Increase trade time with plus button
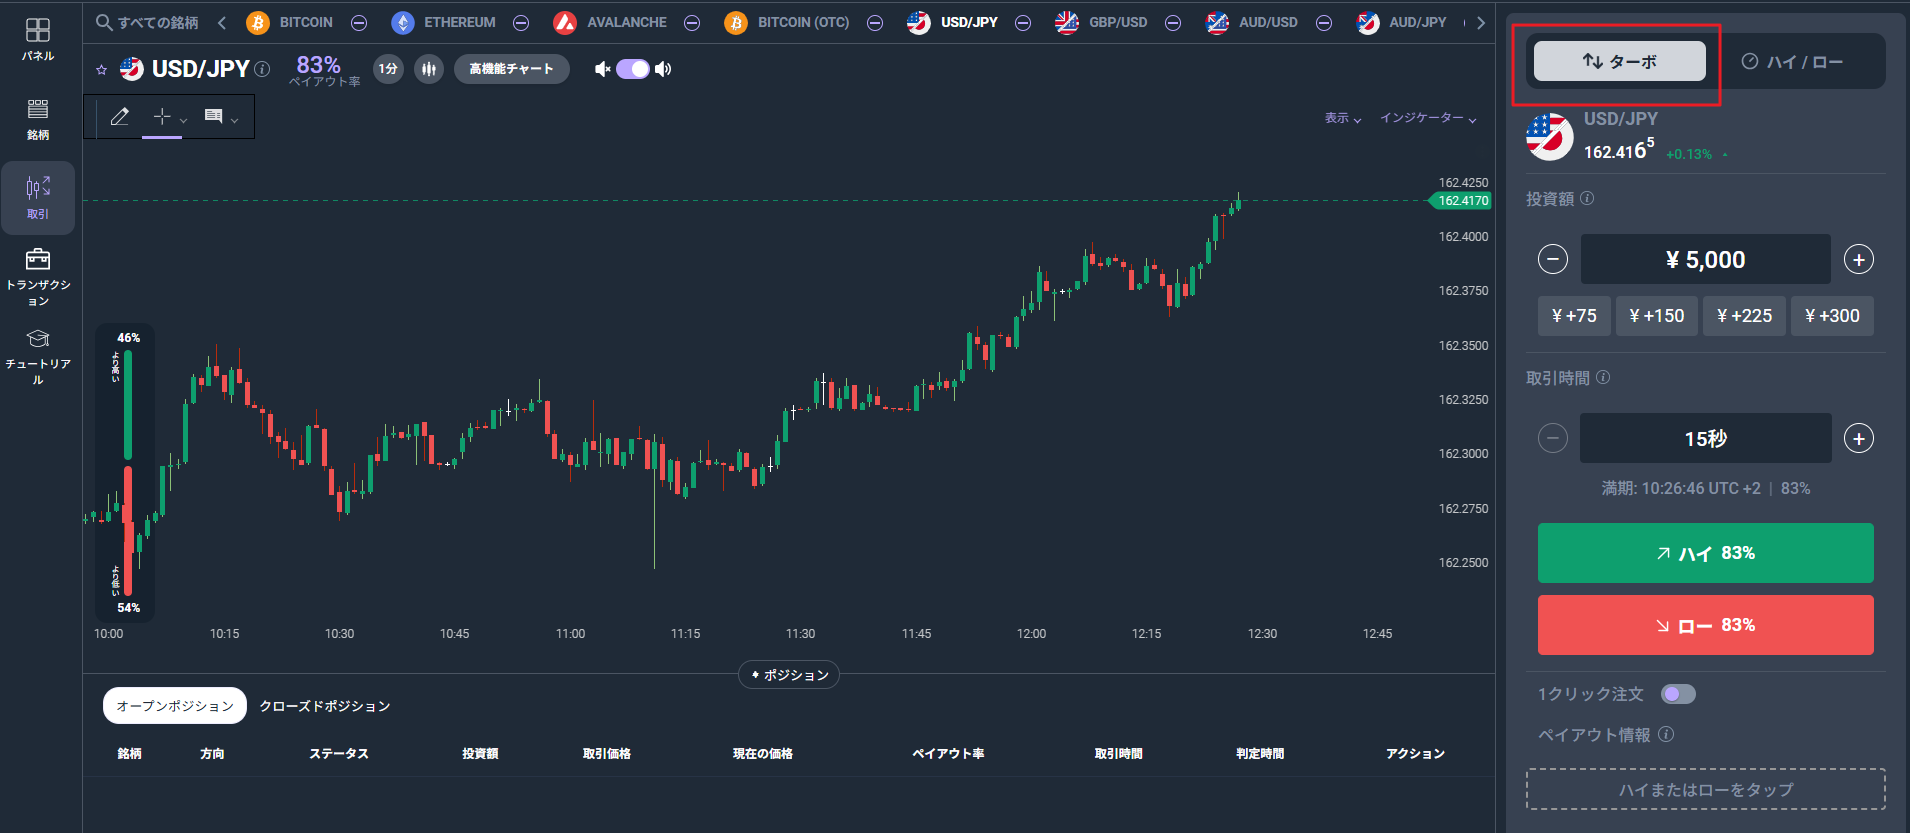 point(1859,438)
